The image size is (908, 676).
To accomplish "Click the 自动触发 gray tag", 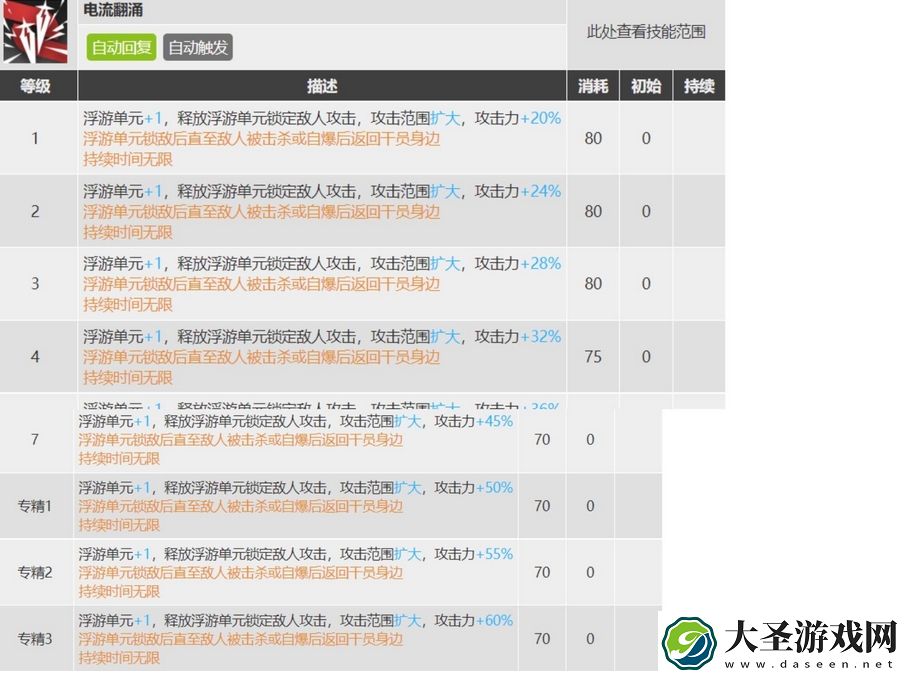I will [x=197, y=47].
